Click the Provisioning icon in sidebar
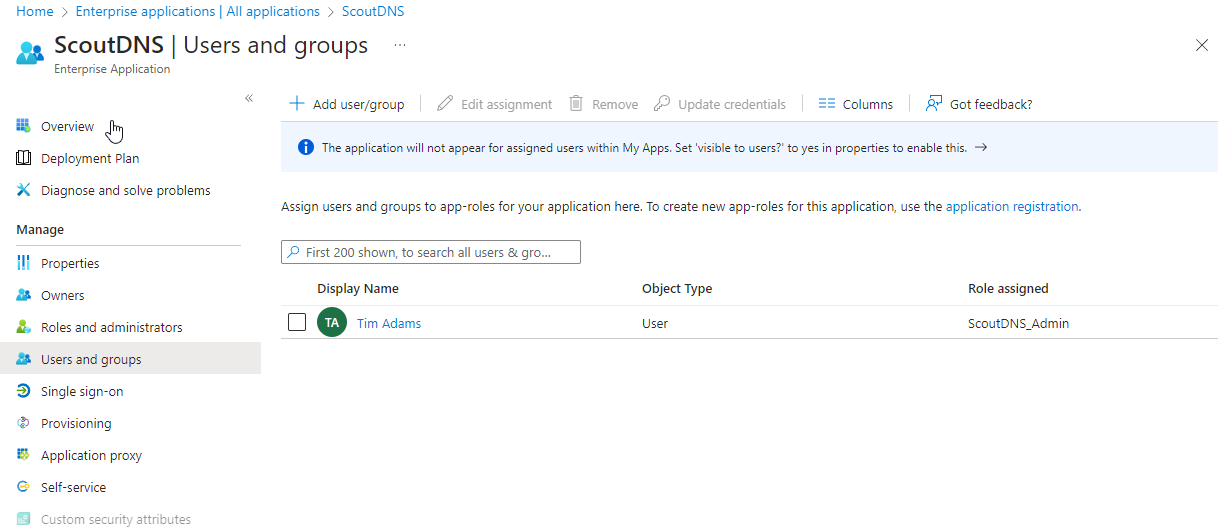1230x532 pixels. tap(24, 423)
